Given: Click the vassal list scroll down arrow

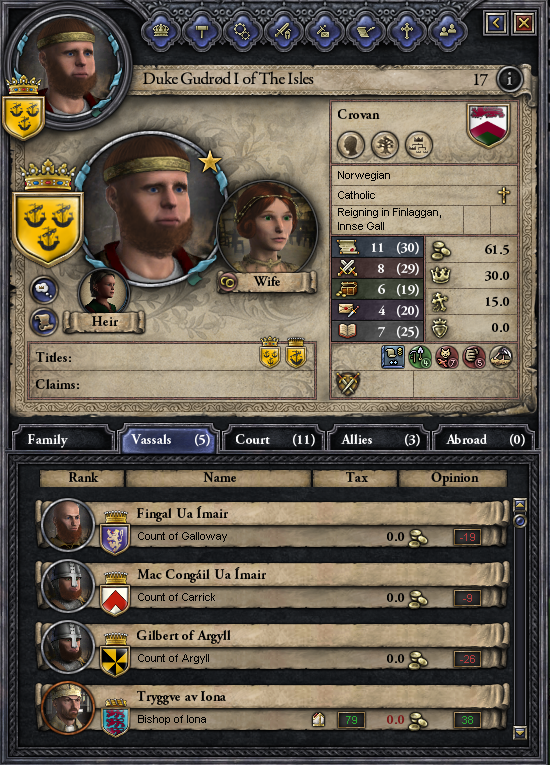Looking at the screenshot, I should pyautogui.click(x=520, y=732).
